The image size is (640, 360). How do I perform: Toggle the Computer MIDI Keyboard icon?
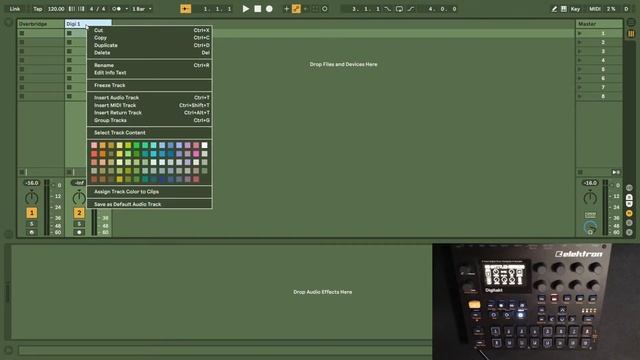[x=564, y=9]
